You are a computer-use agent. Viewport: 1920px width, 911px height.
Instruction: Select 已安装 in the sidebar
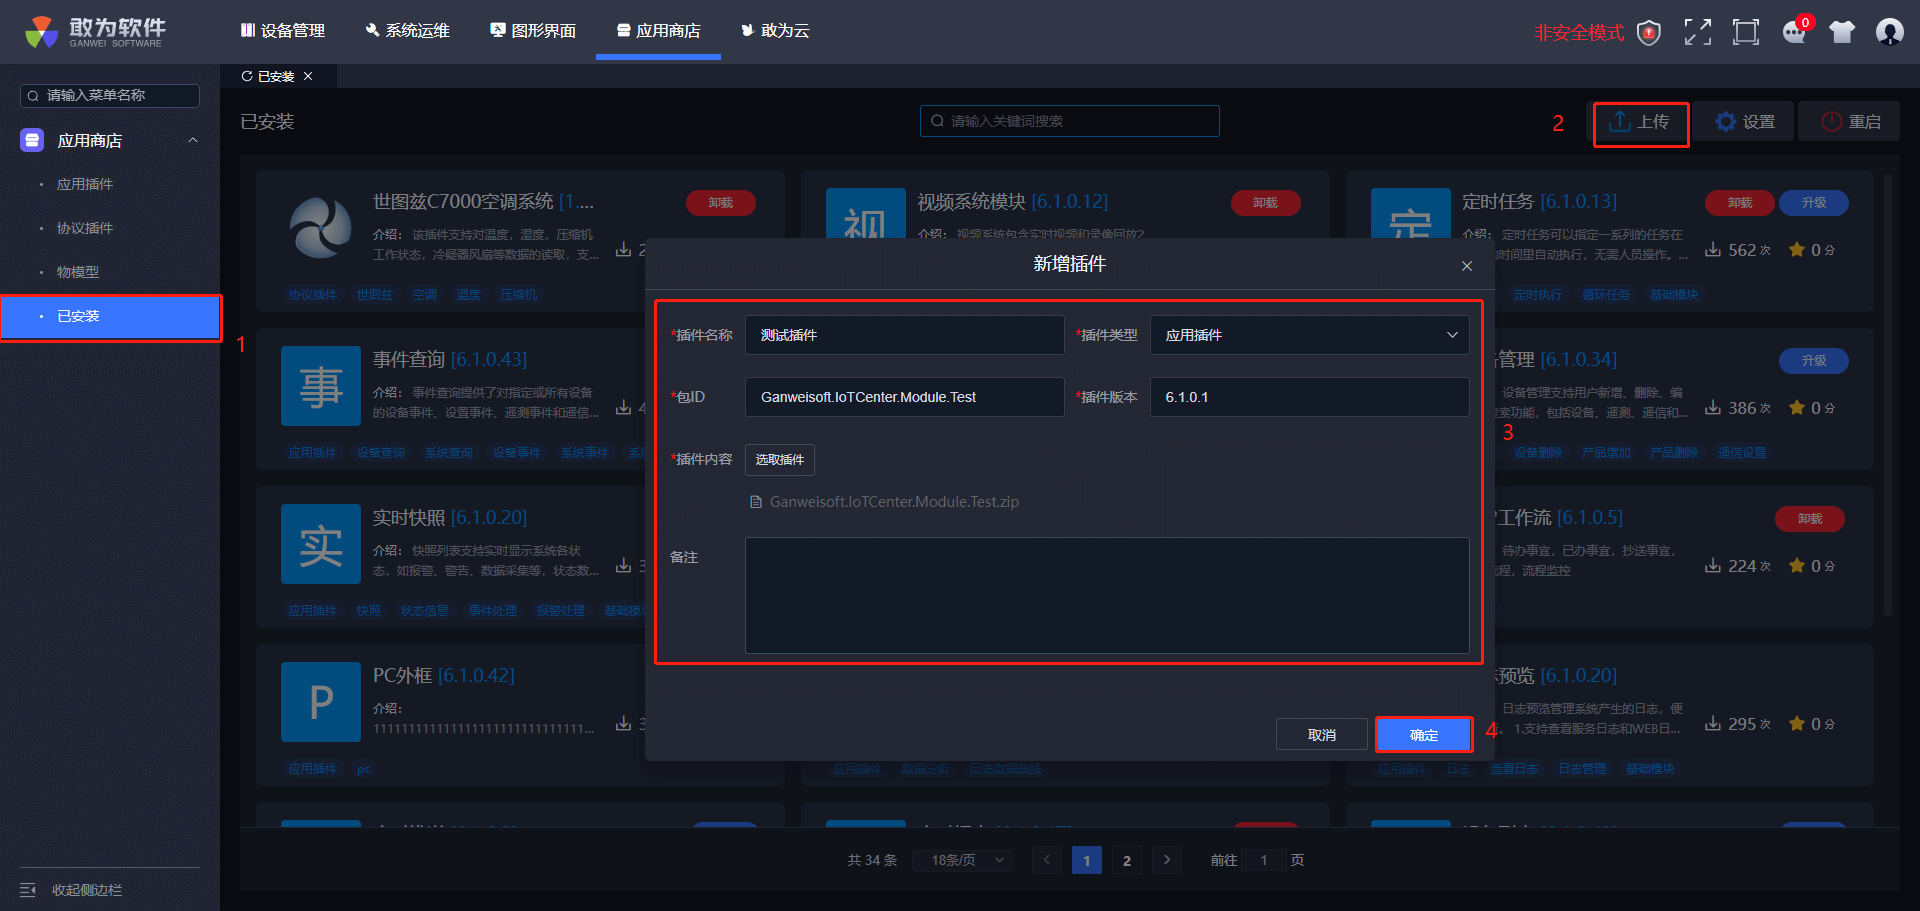pos(110,317)
